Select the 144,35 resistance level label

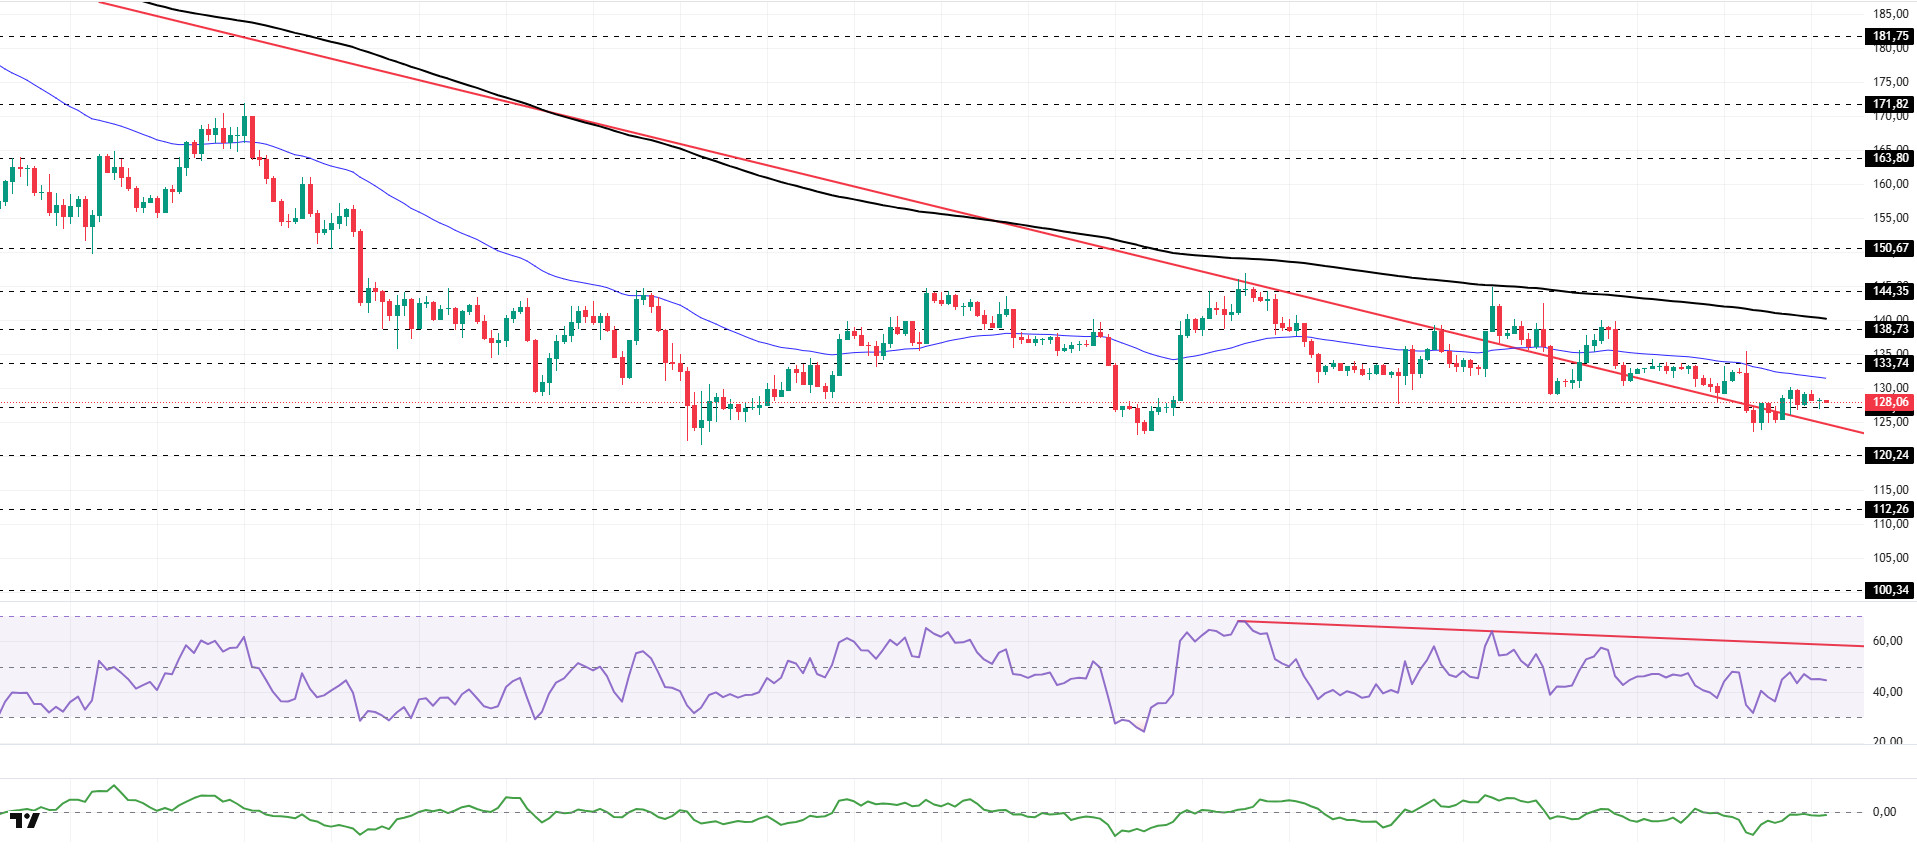coord(1889,291)
